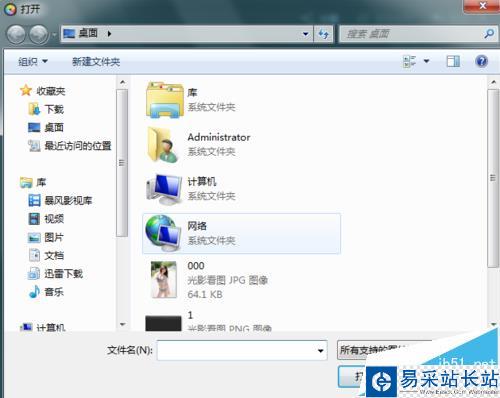Click the file list scrollbar thumb
Screen dimensions: 500x398
[x=493, y=178]
